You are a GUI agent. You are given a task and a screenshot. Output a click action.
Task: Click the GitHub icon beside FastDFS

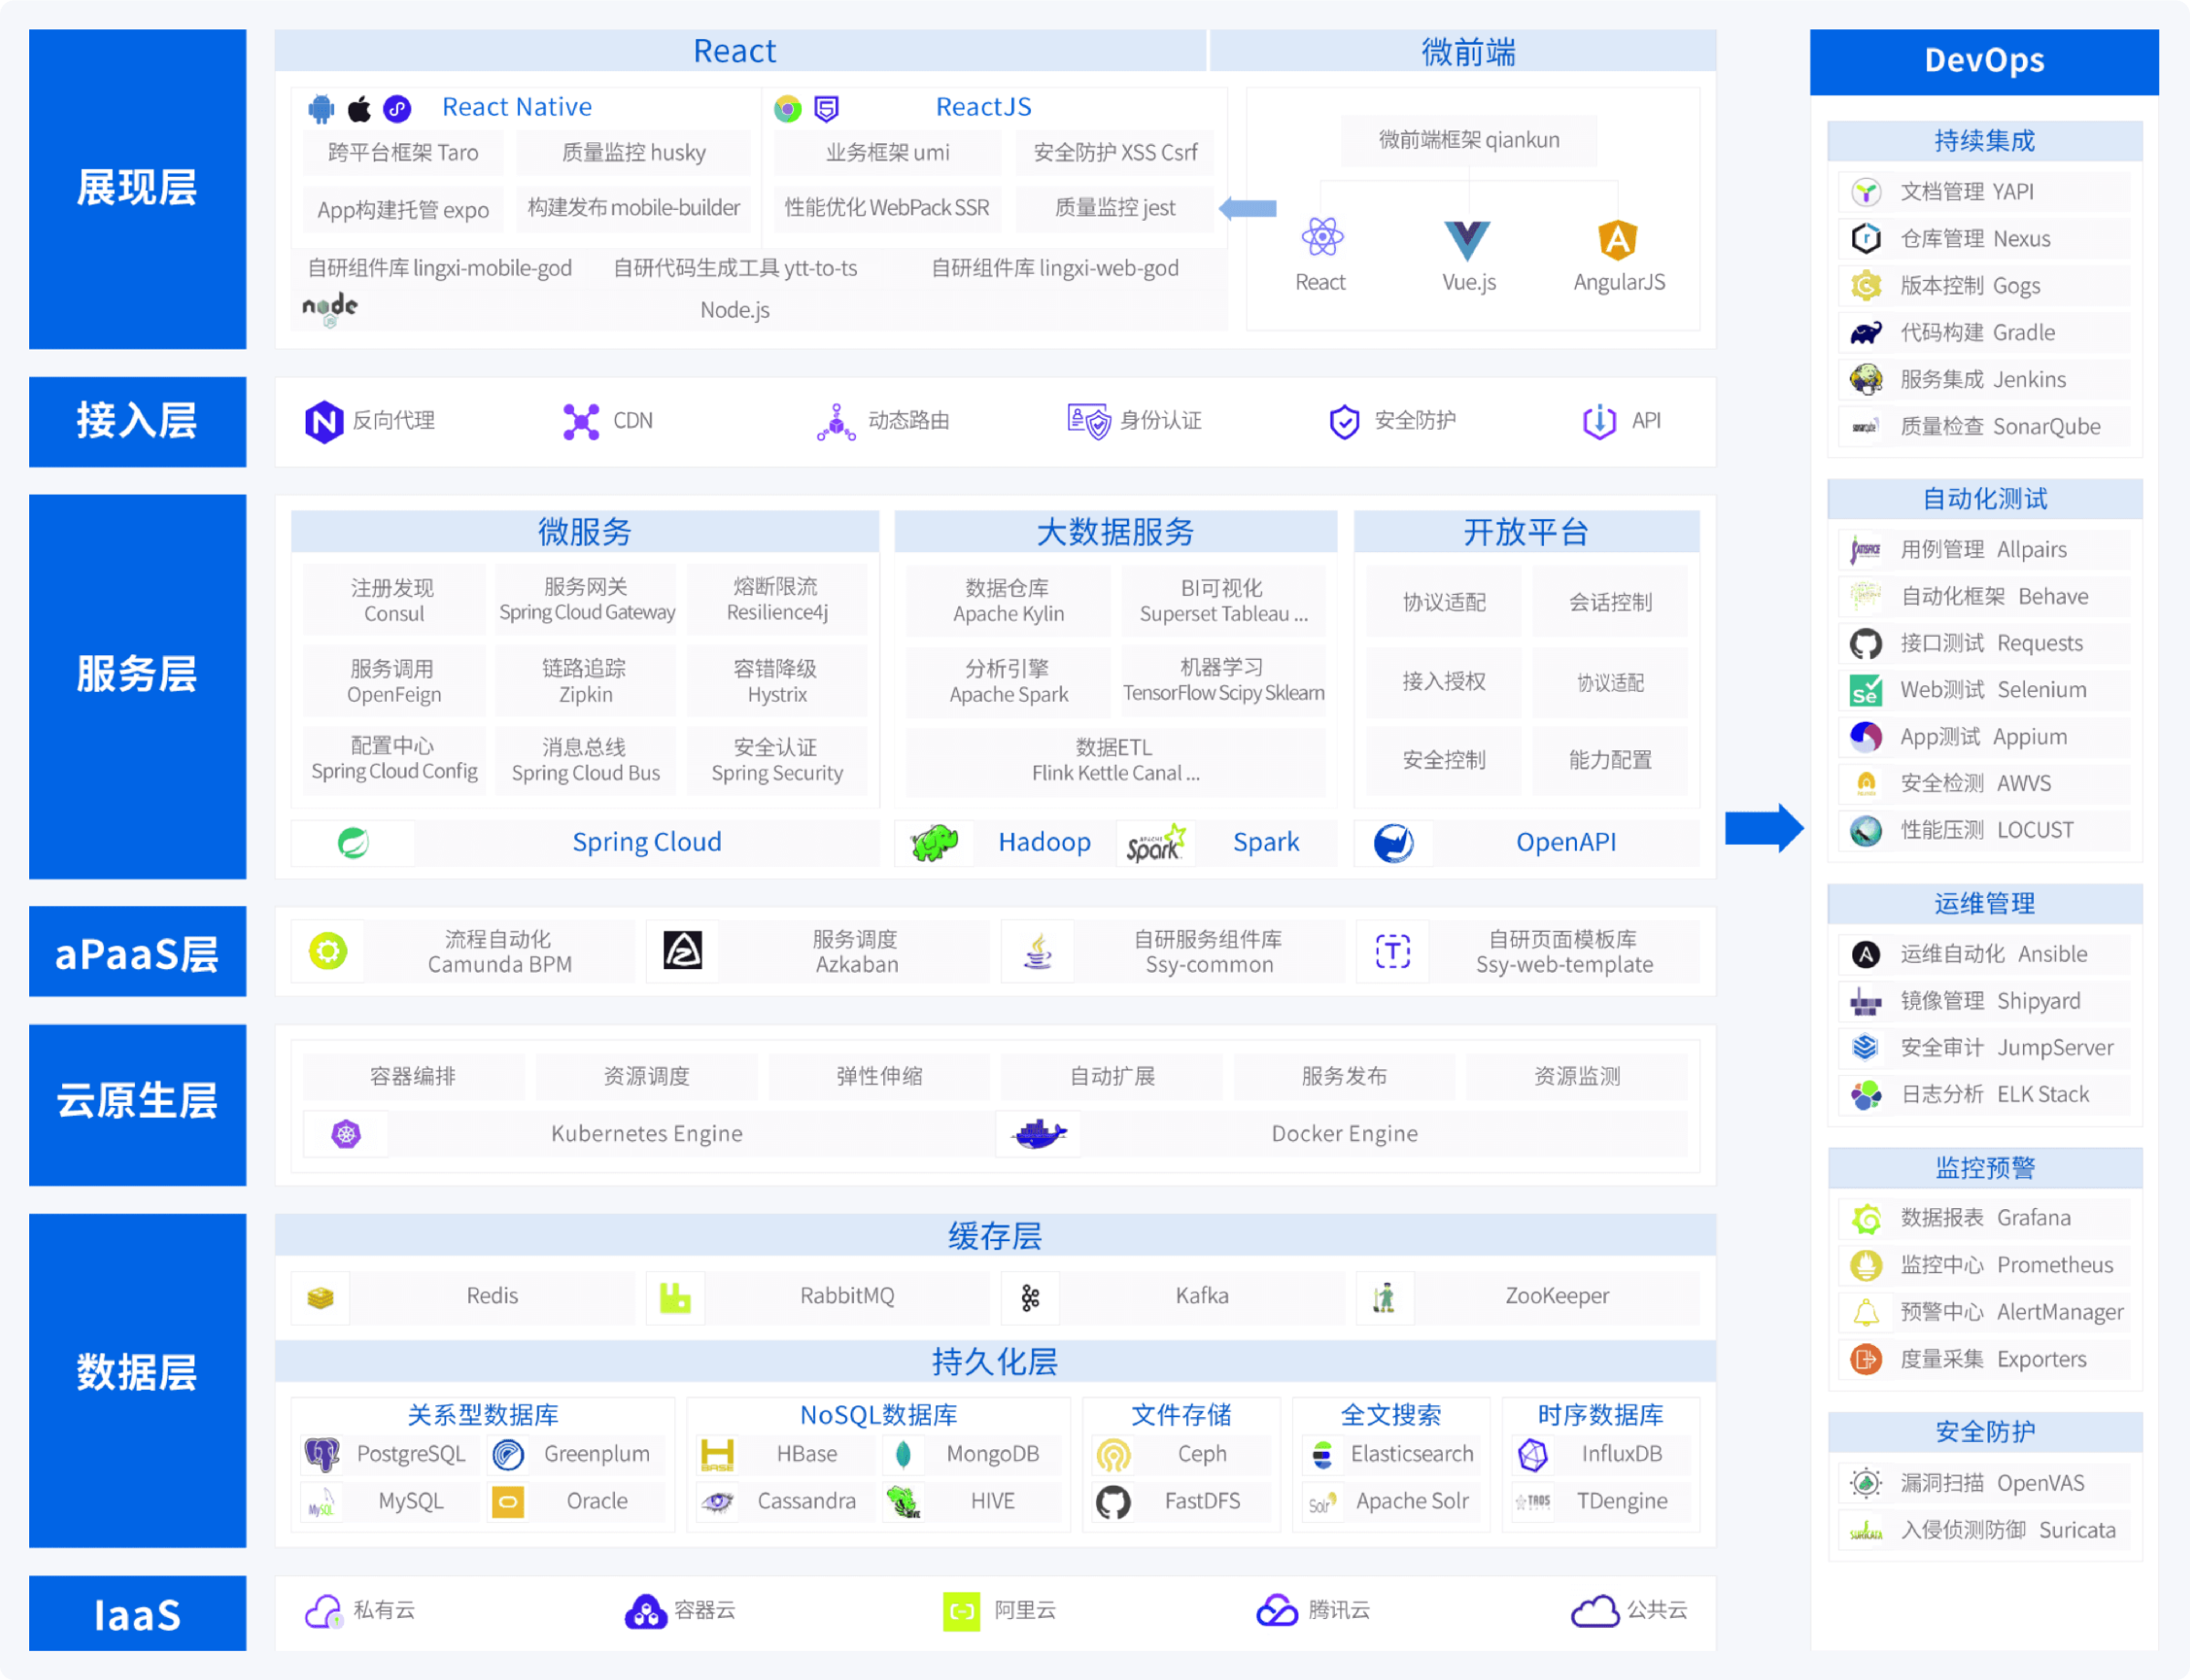pyautogui.click(x=1113, y=1502)
